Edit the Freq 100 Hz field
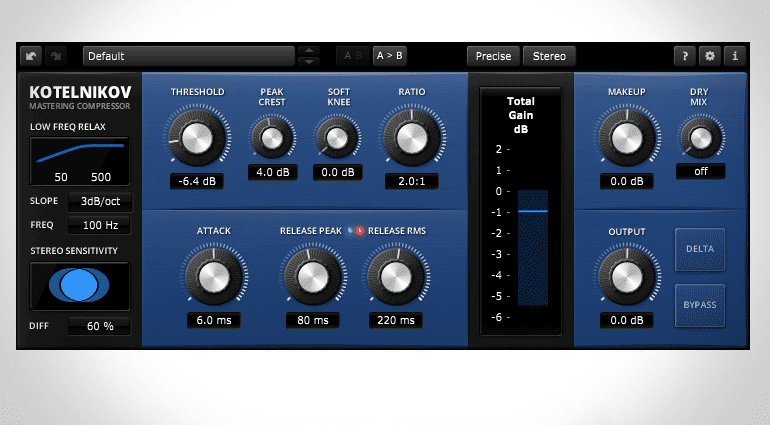Screen dimensions: 770x425 100,226
